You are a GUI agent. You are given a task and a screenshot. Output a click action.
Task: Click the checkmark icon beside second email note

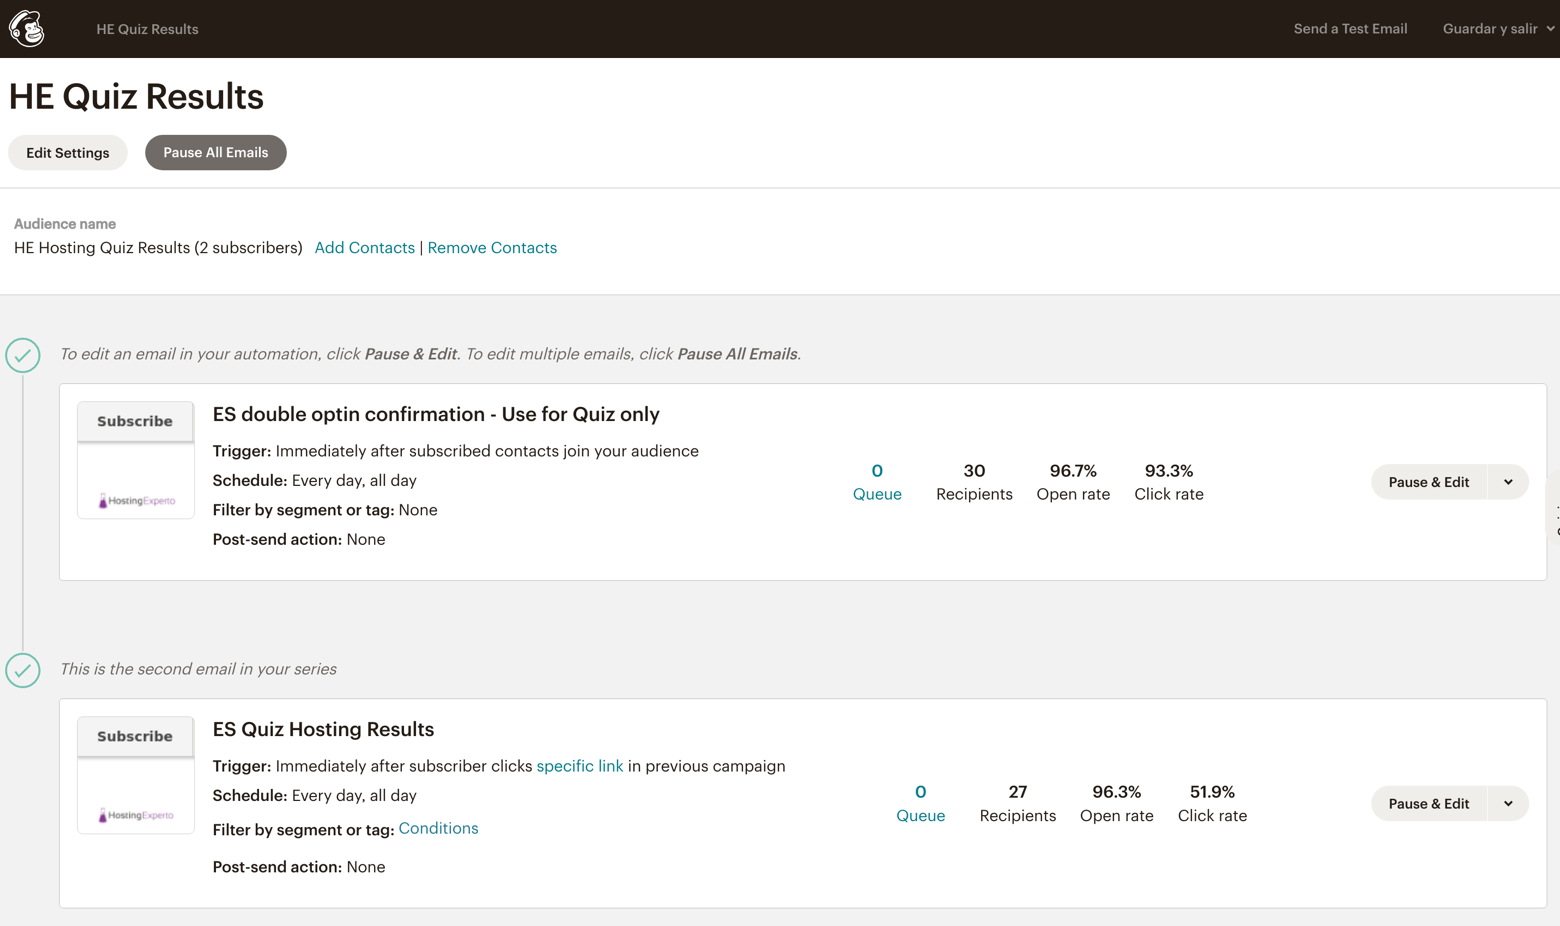(x=23, y=670)
